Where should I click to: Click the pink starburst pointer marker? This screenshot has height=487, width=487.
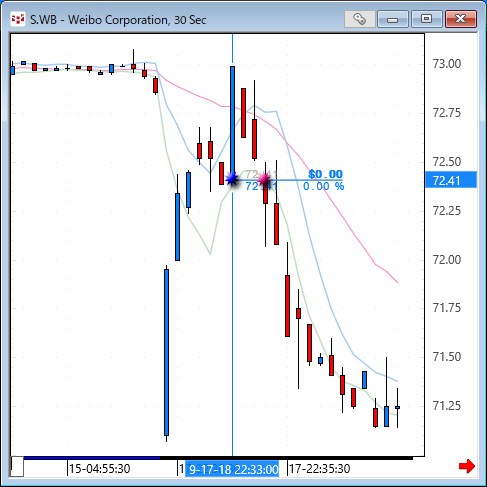click(x=264, y=179)
